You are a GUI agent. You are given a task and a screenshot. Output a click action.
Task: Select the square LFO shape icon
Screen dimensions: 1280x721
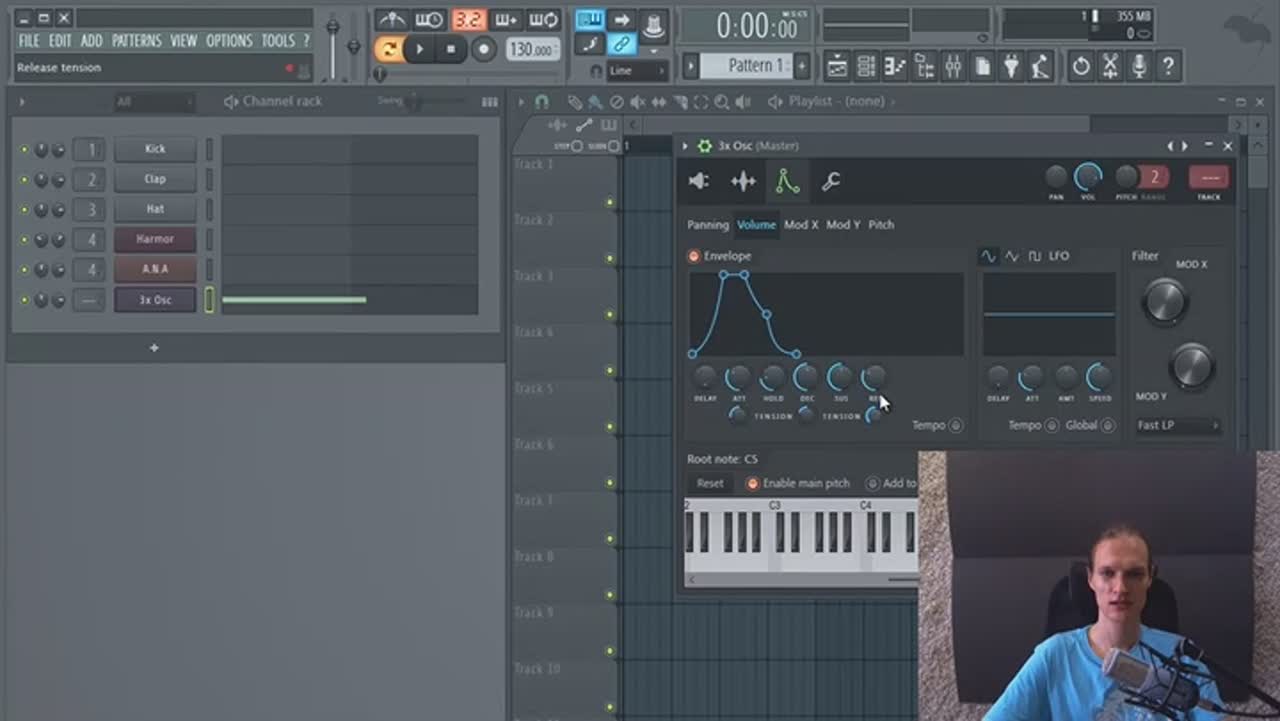tap(1035, 256)
